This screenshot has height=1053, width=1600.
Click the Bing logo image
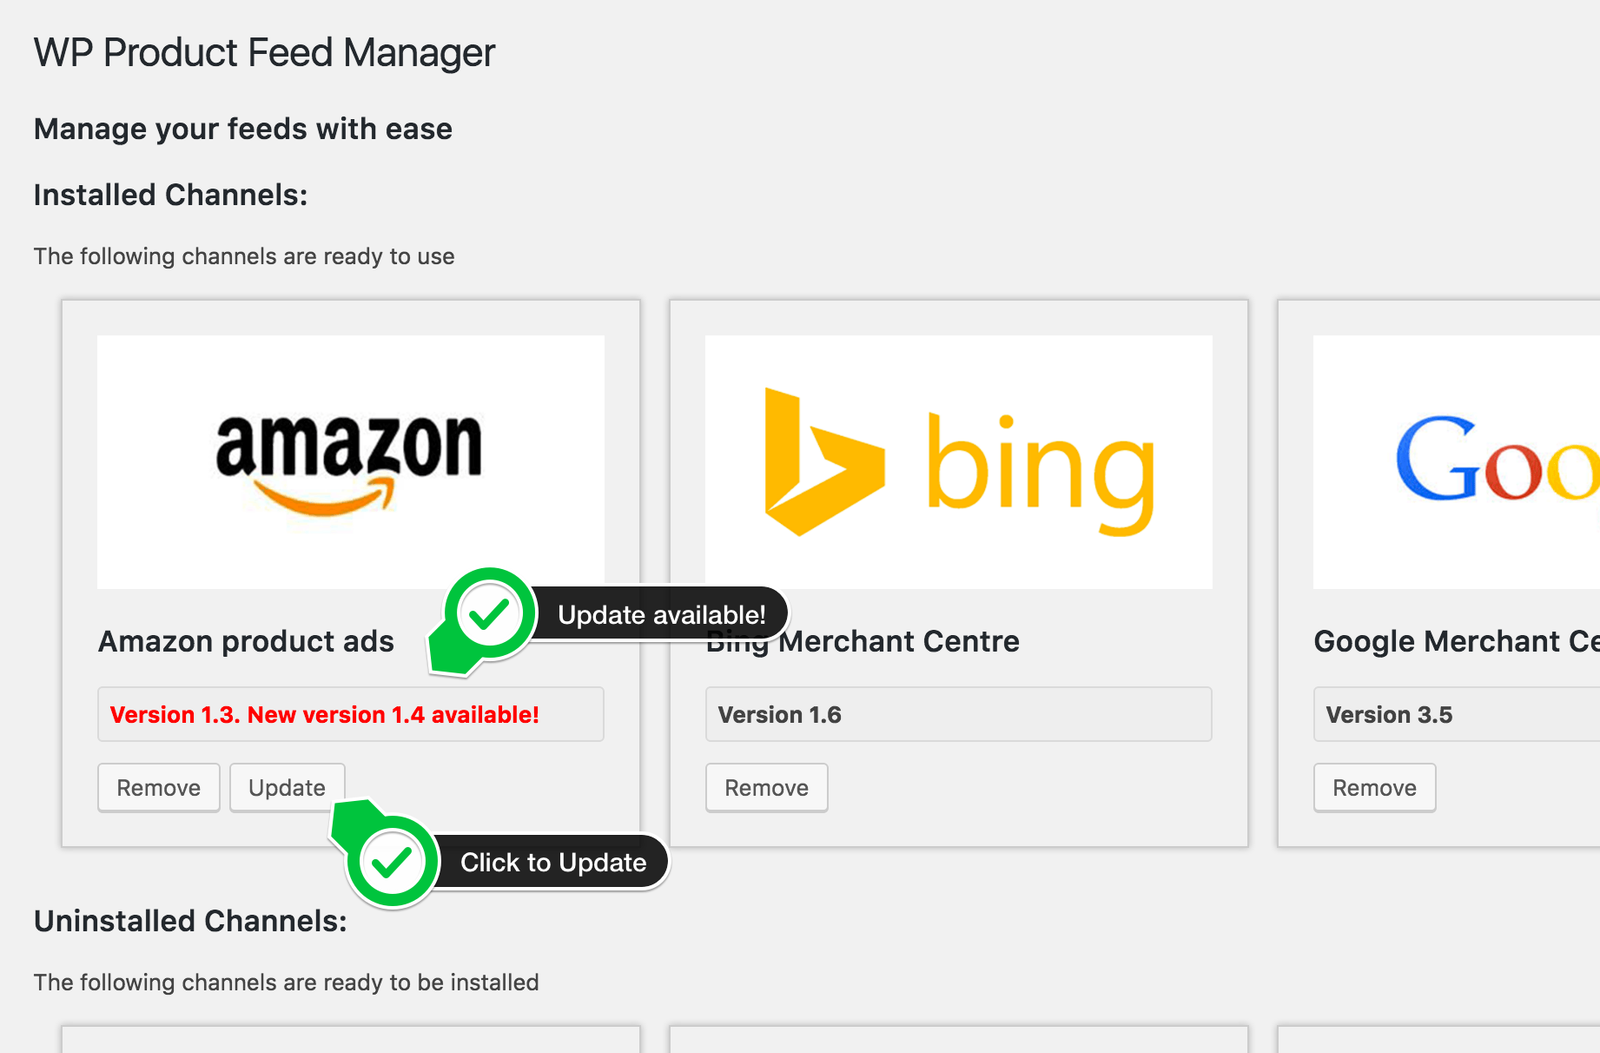tap(958, 462)
